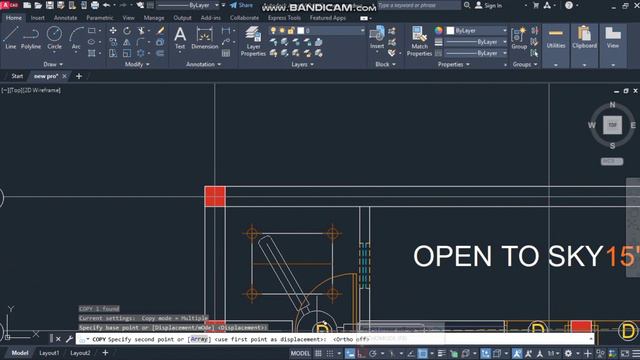Viewport: 640px width, 360px height.
Task: Click the Trim tool icon
Action: click(141, 31)
